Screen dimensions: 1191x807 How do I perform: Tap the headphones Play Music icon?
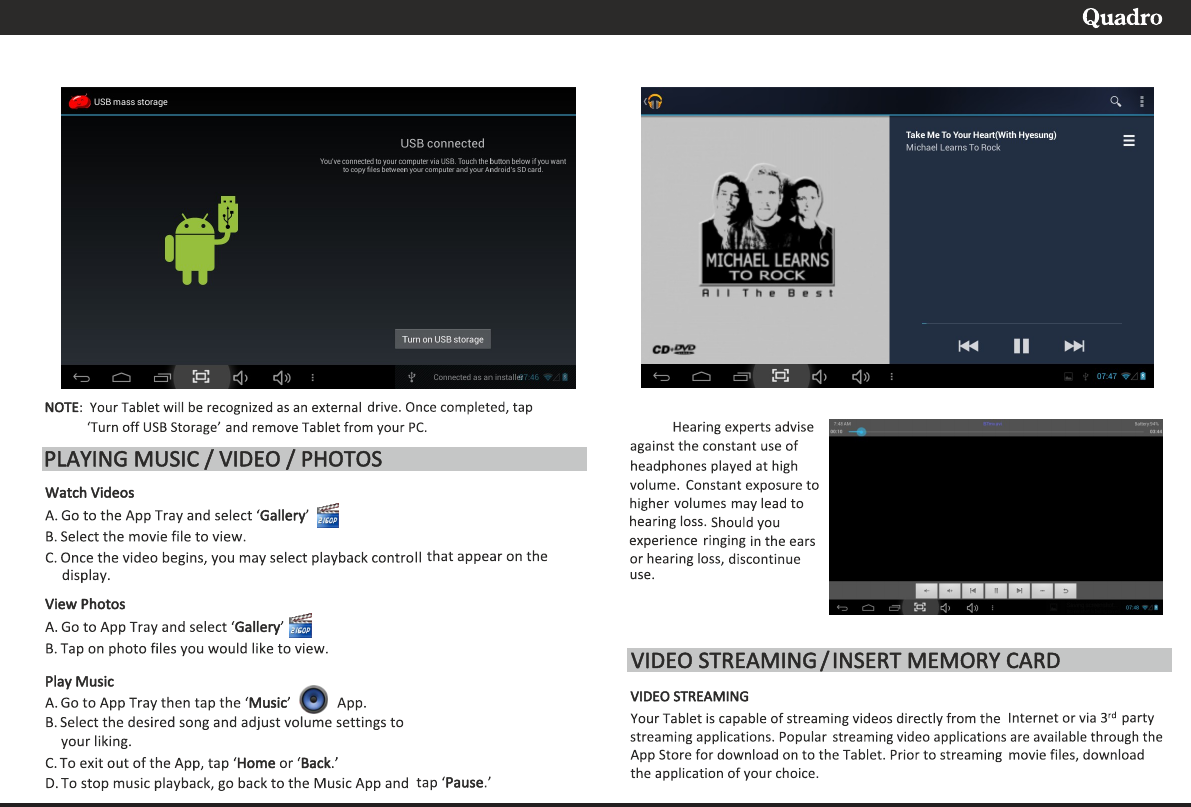654,101
